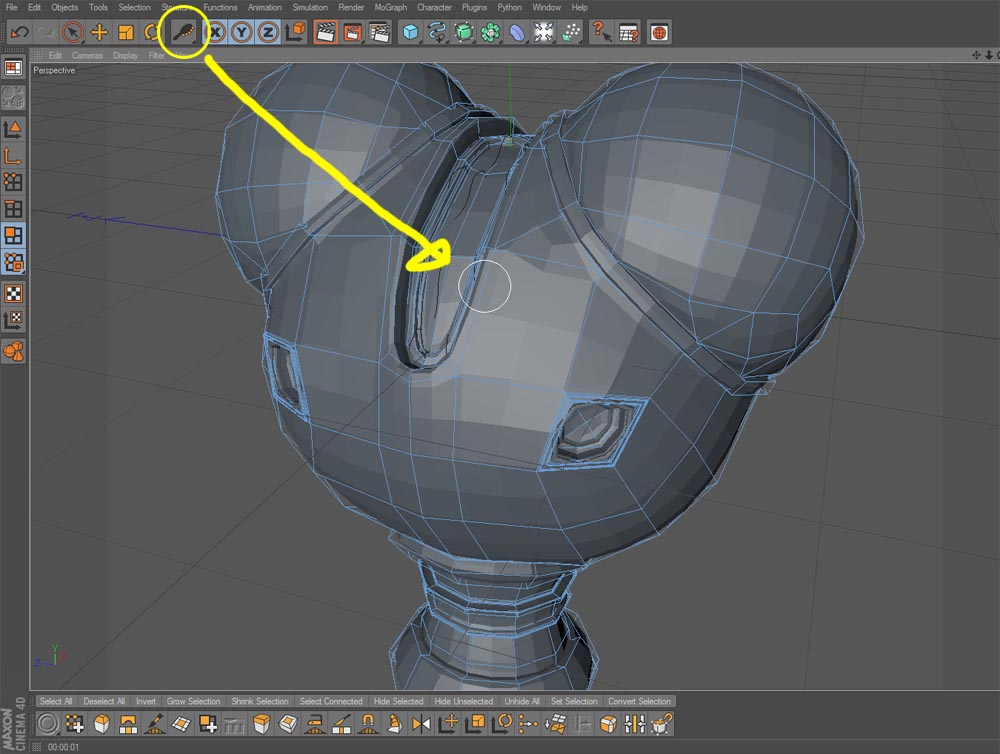Screen dimensions: 1000x754
Task: Select the Bevel tool in bottom toolbar
Action: [101, 723]
